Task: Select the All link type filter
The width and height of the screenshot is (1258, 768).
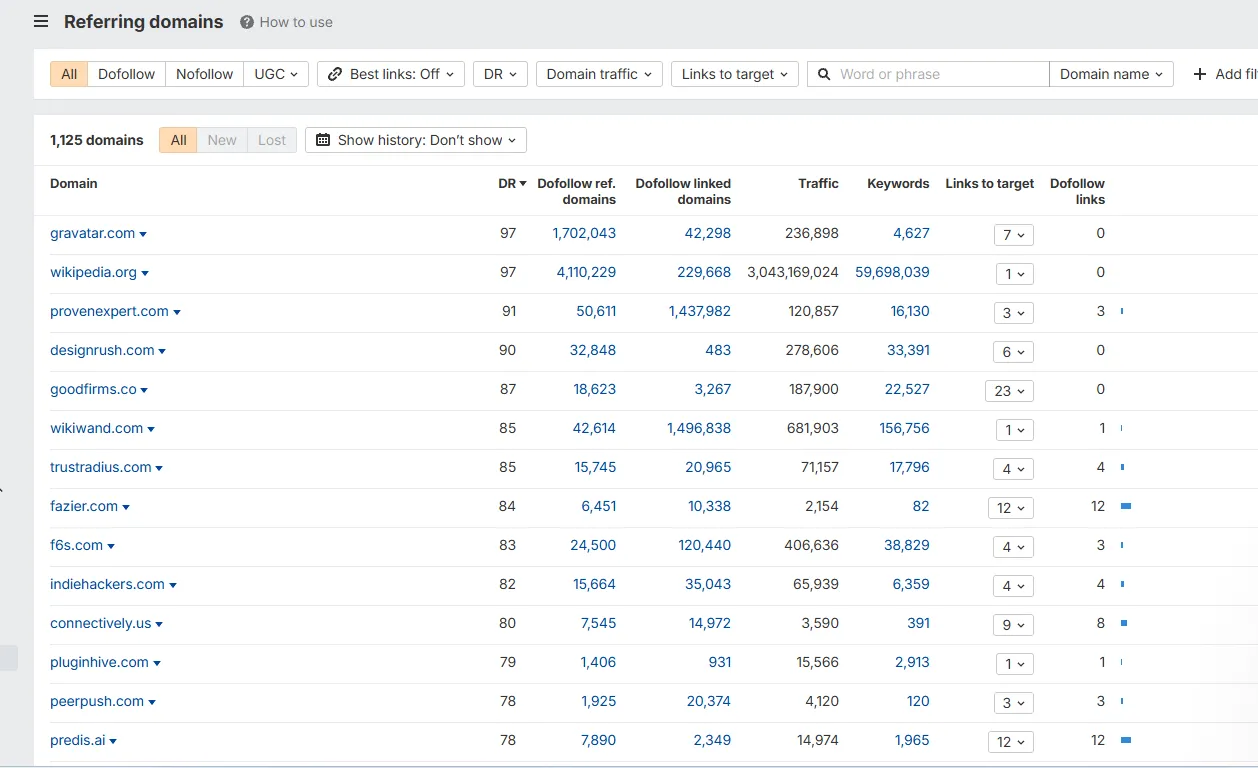Action: tap(69, 74)
